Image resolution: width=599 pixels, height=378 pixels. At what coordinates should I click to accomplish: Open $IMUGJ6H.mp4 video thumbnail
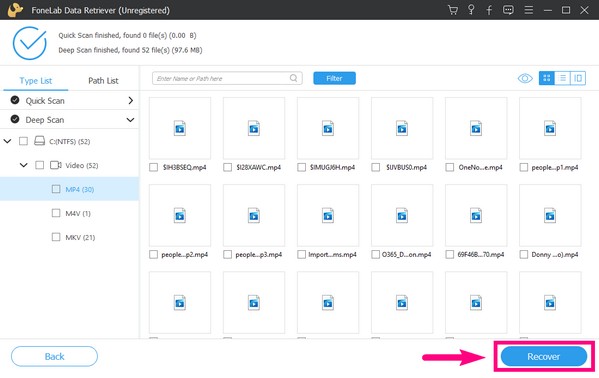(328, 128)
